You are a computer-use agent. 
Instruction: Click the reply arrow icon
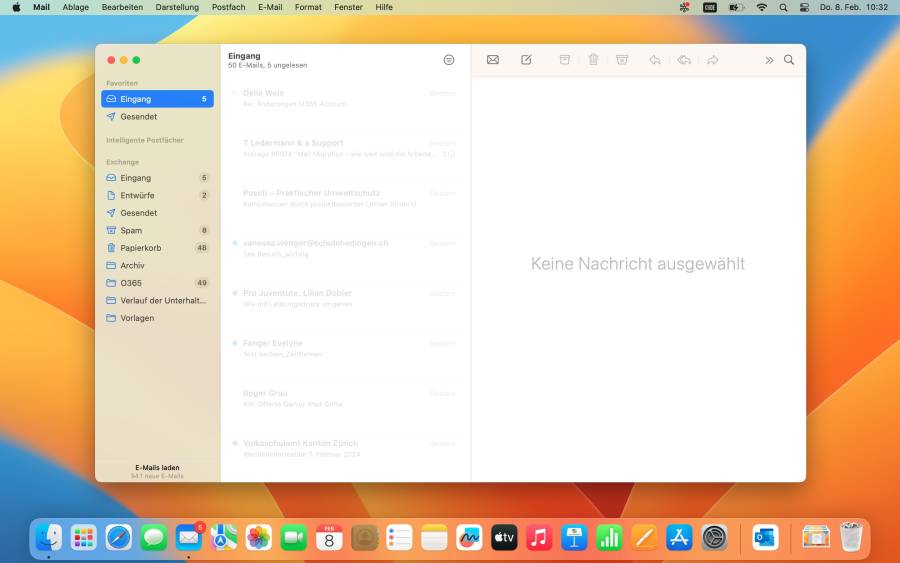pos(654,60)
